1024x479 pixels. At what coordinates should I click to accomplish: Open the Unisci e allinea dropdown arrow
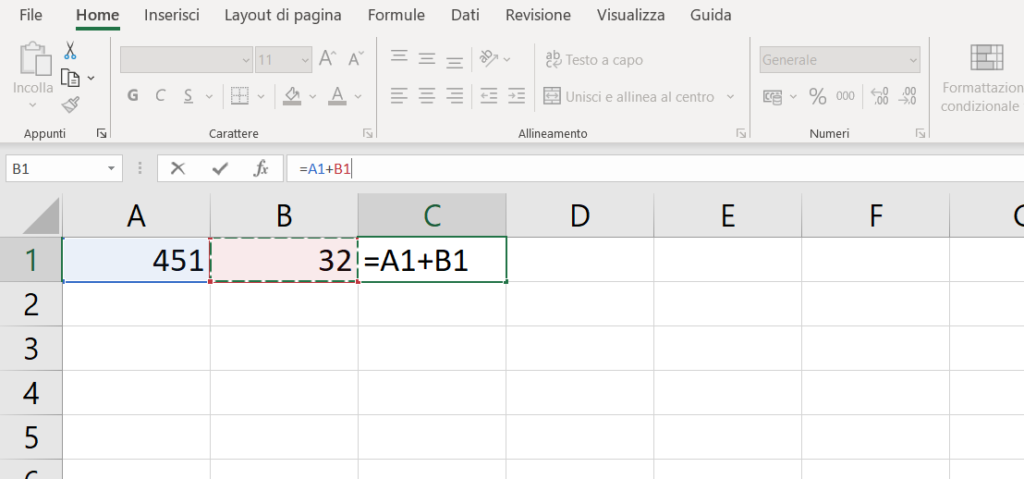click(x=730, y=97)
